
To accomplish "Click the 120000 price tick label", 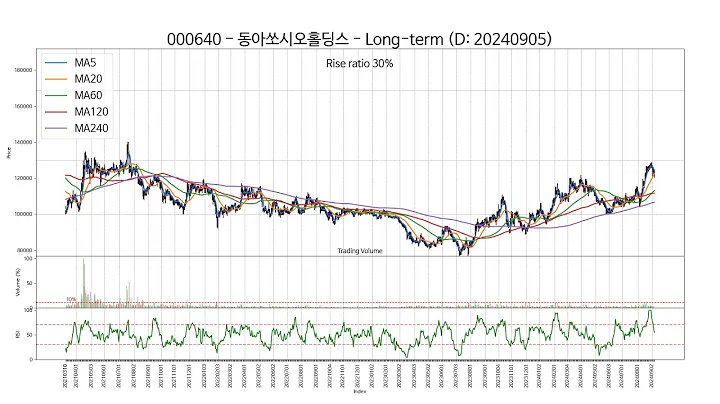I will [x=23, y=178].
